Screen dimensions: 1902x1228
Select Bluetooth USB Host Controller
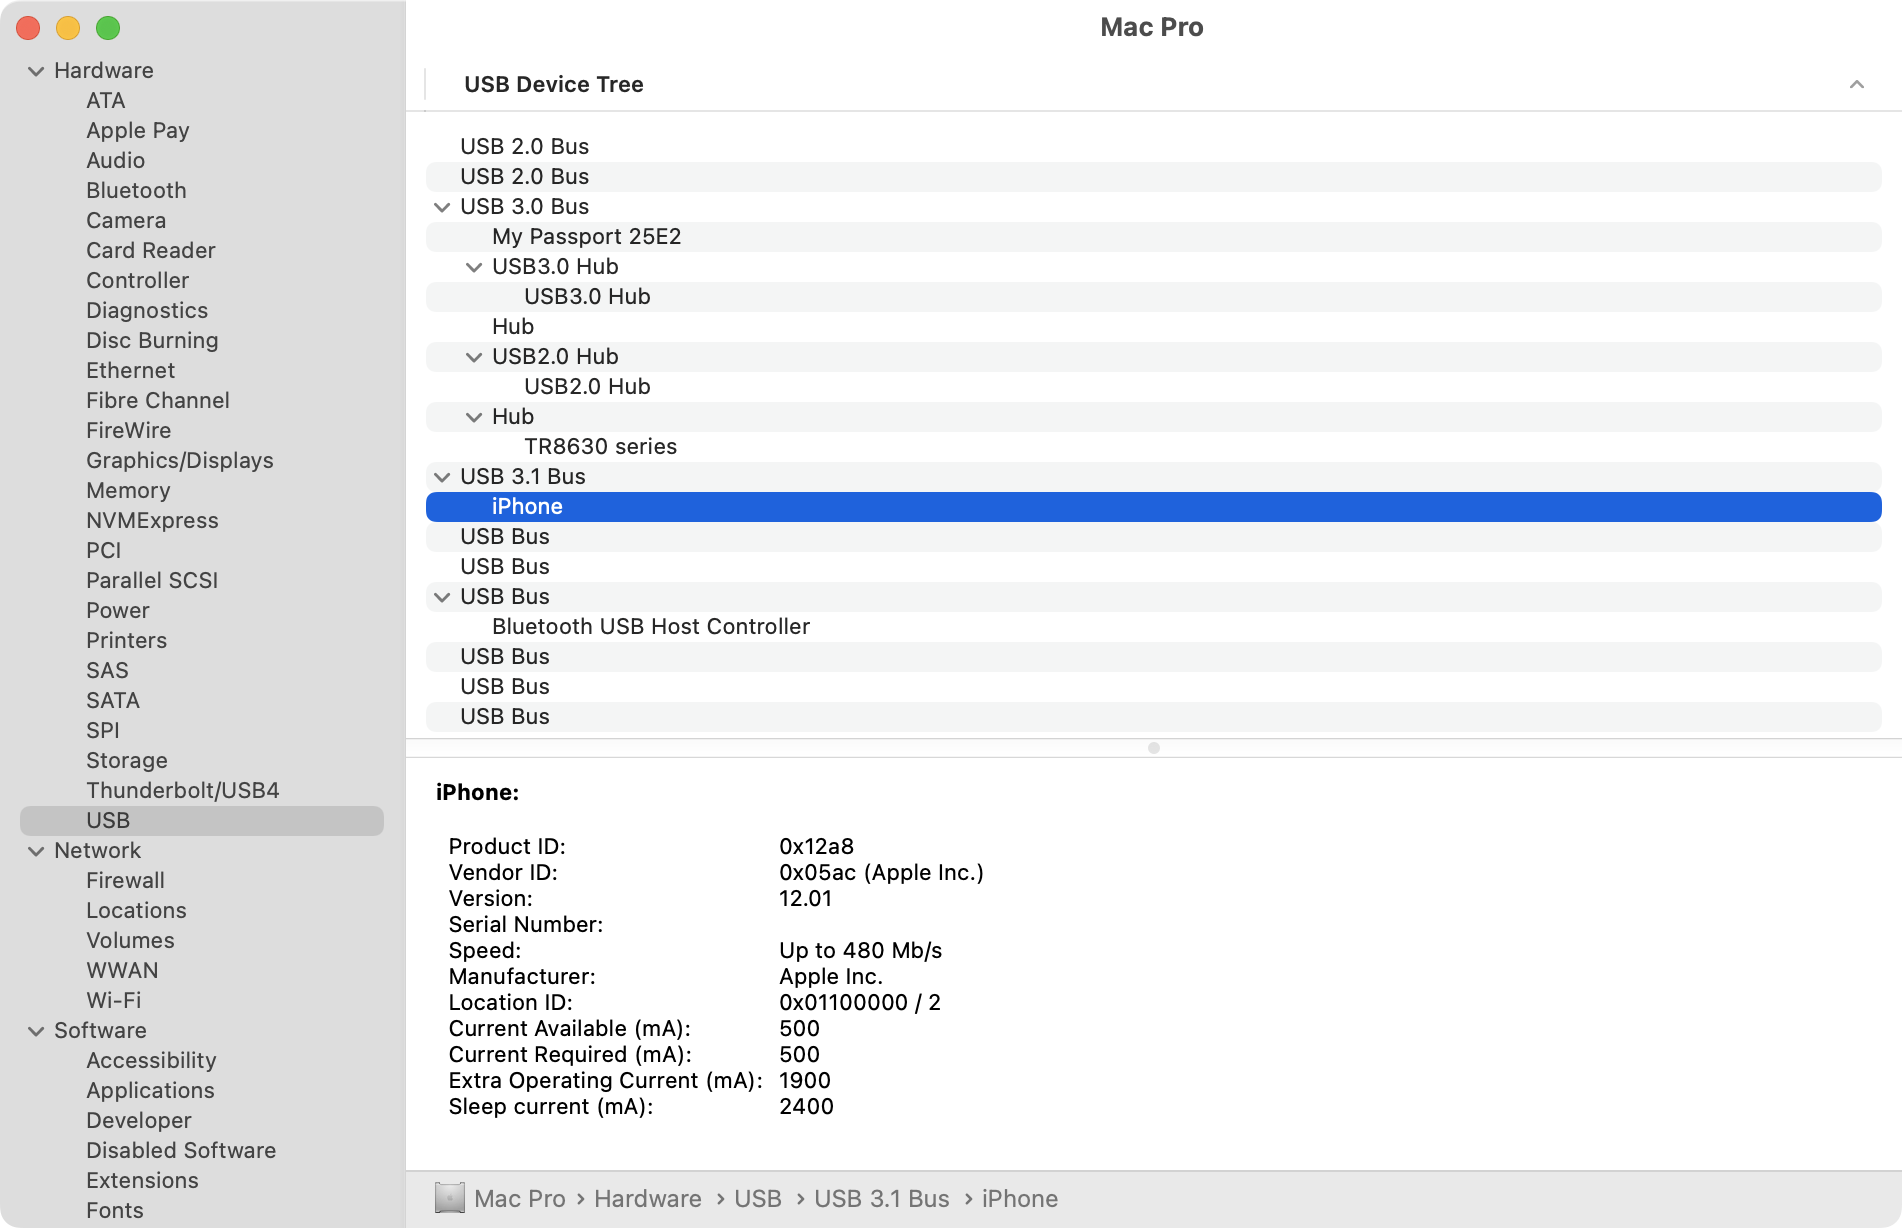coord(1154,627)
